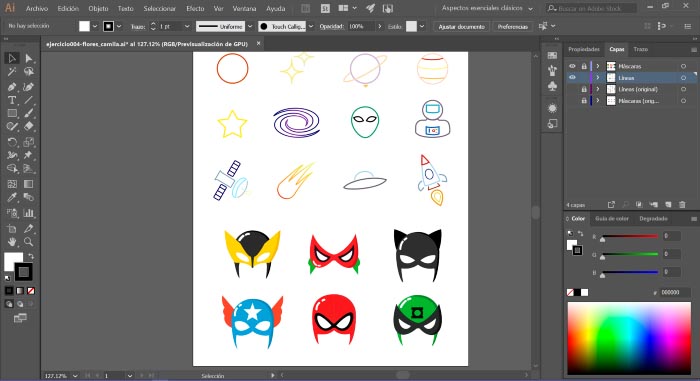Image resolution: width=700 pixels, height=381 pixels.
Task: Pick the Eyedropper tool
Action: (x=12, y=197)
